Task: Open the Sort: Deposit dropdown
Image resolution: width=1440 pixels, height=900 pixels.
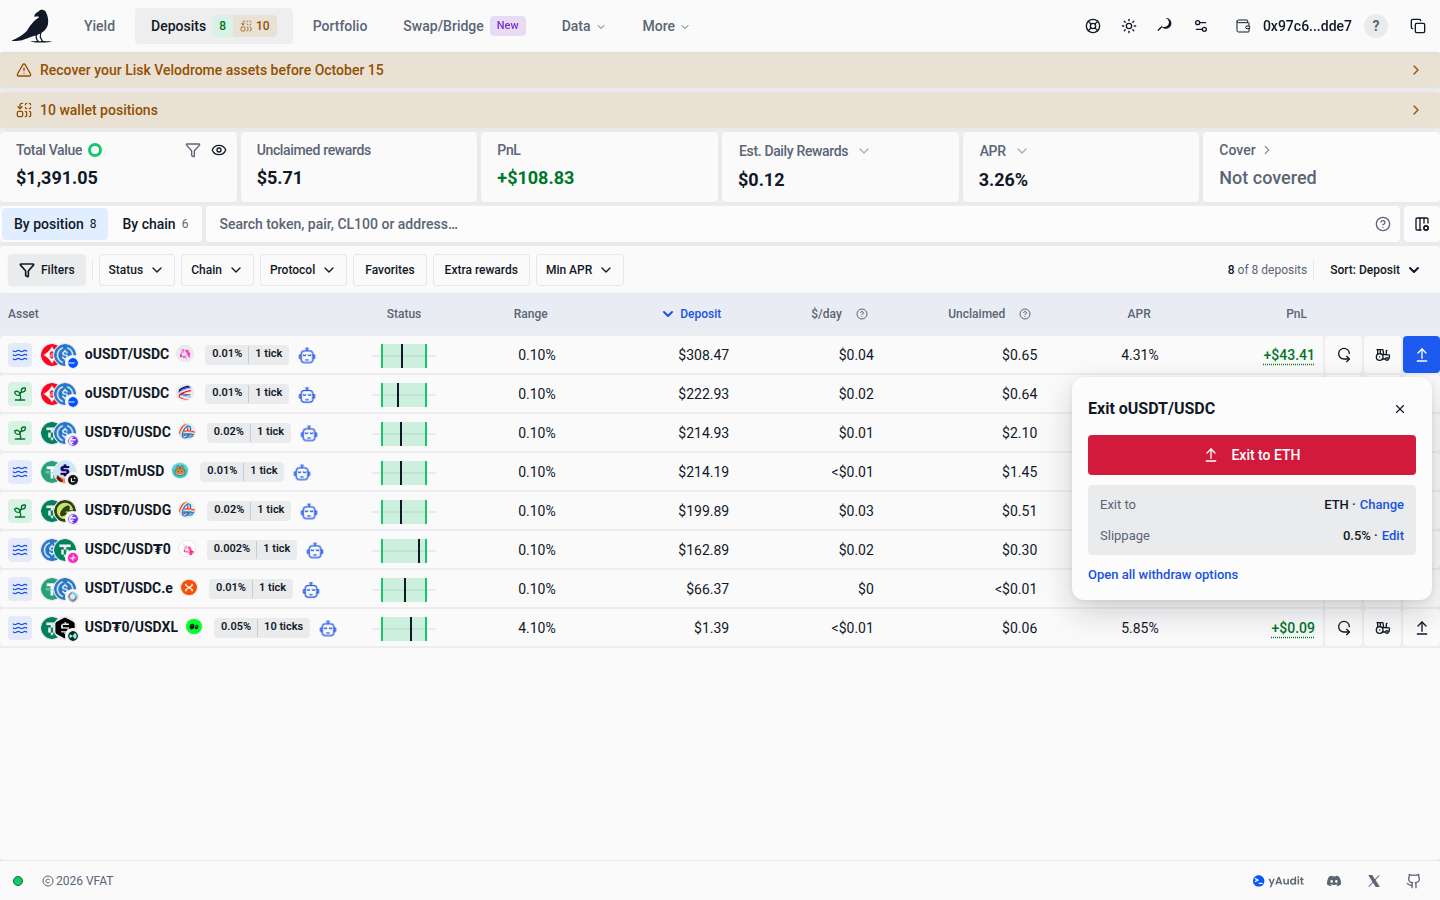Action: [1375, 270]
